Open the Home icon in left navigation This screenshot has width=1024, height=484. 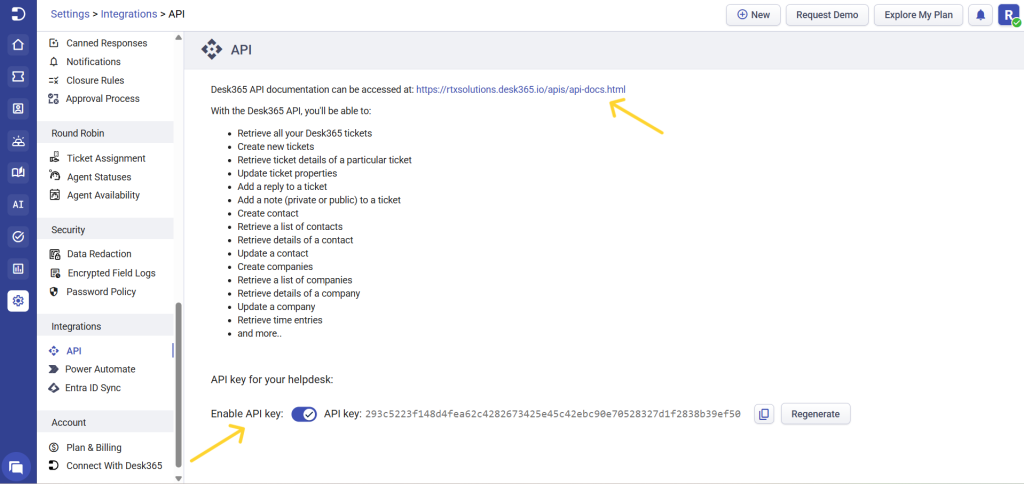tap(18, 44)
